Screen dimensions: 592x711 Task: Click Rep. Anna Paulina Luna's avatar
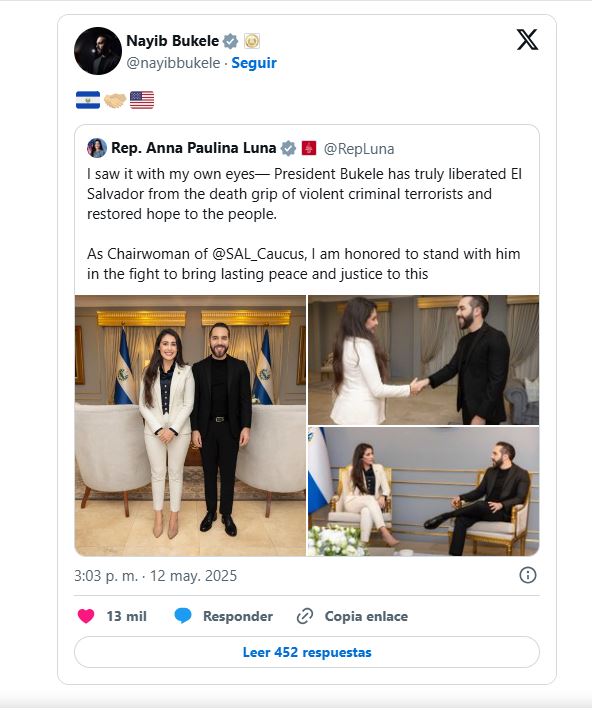(97, 148)
